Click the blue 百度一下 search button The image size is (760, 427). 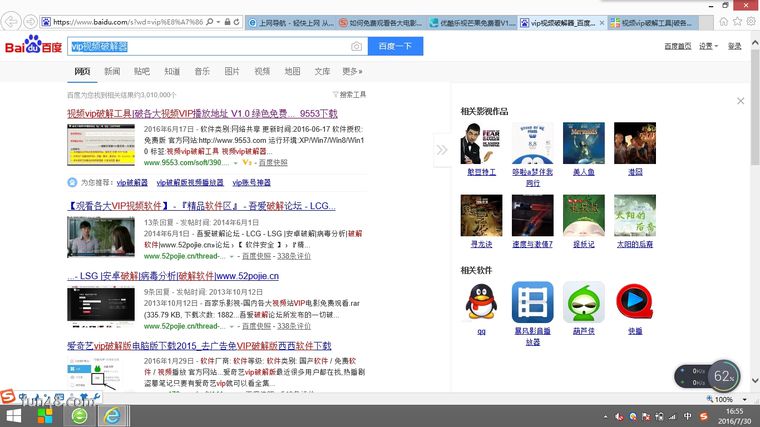click(x=395, y=46)
